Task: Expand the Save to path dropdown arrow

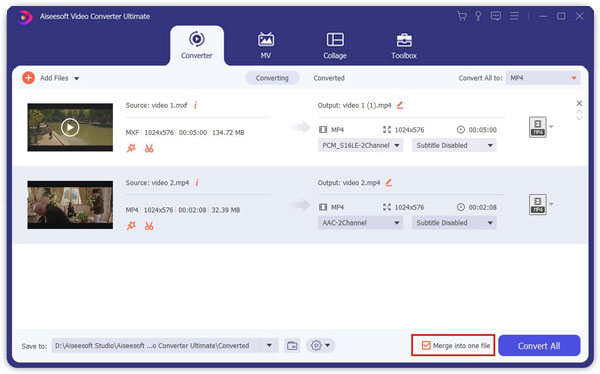Action: (269, 346)
